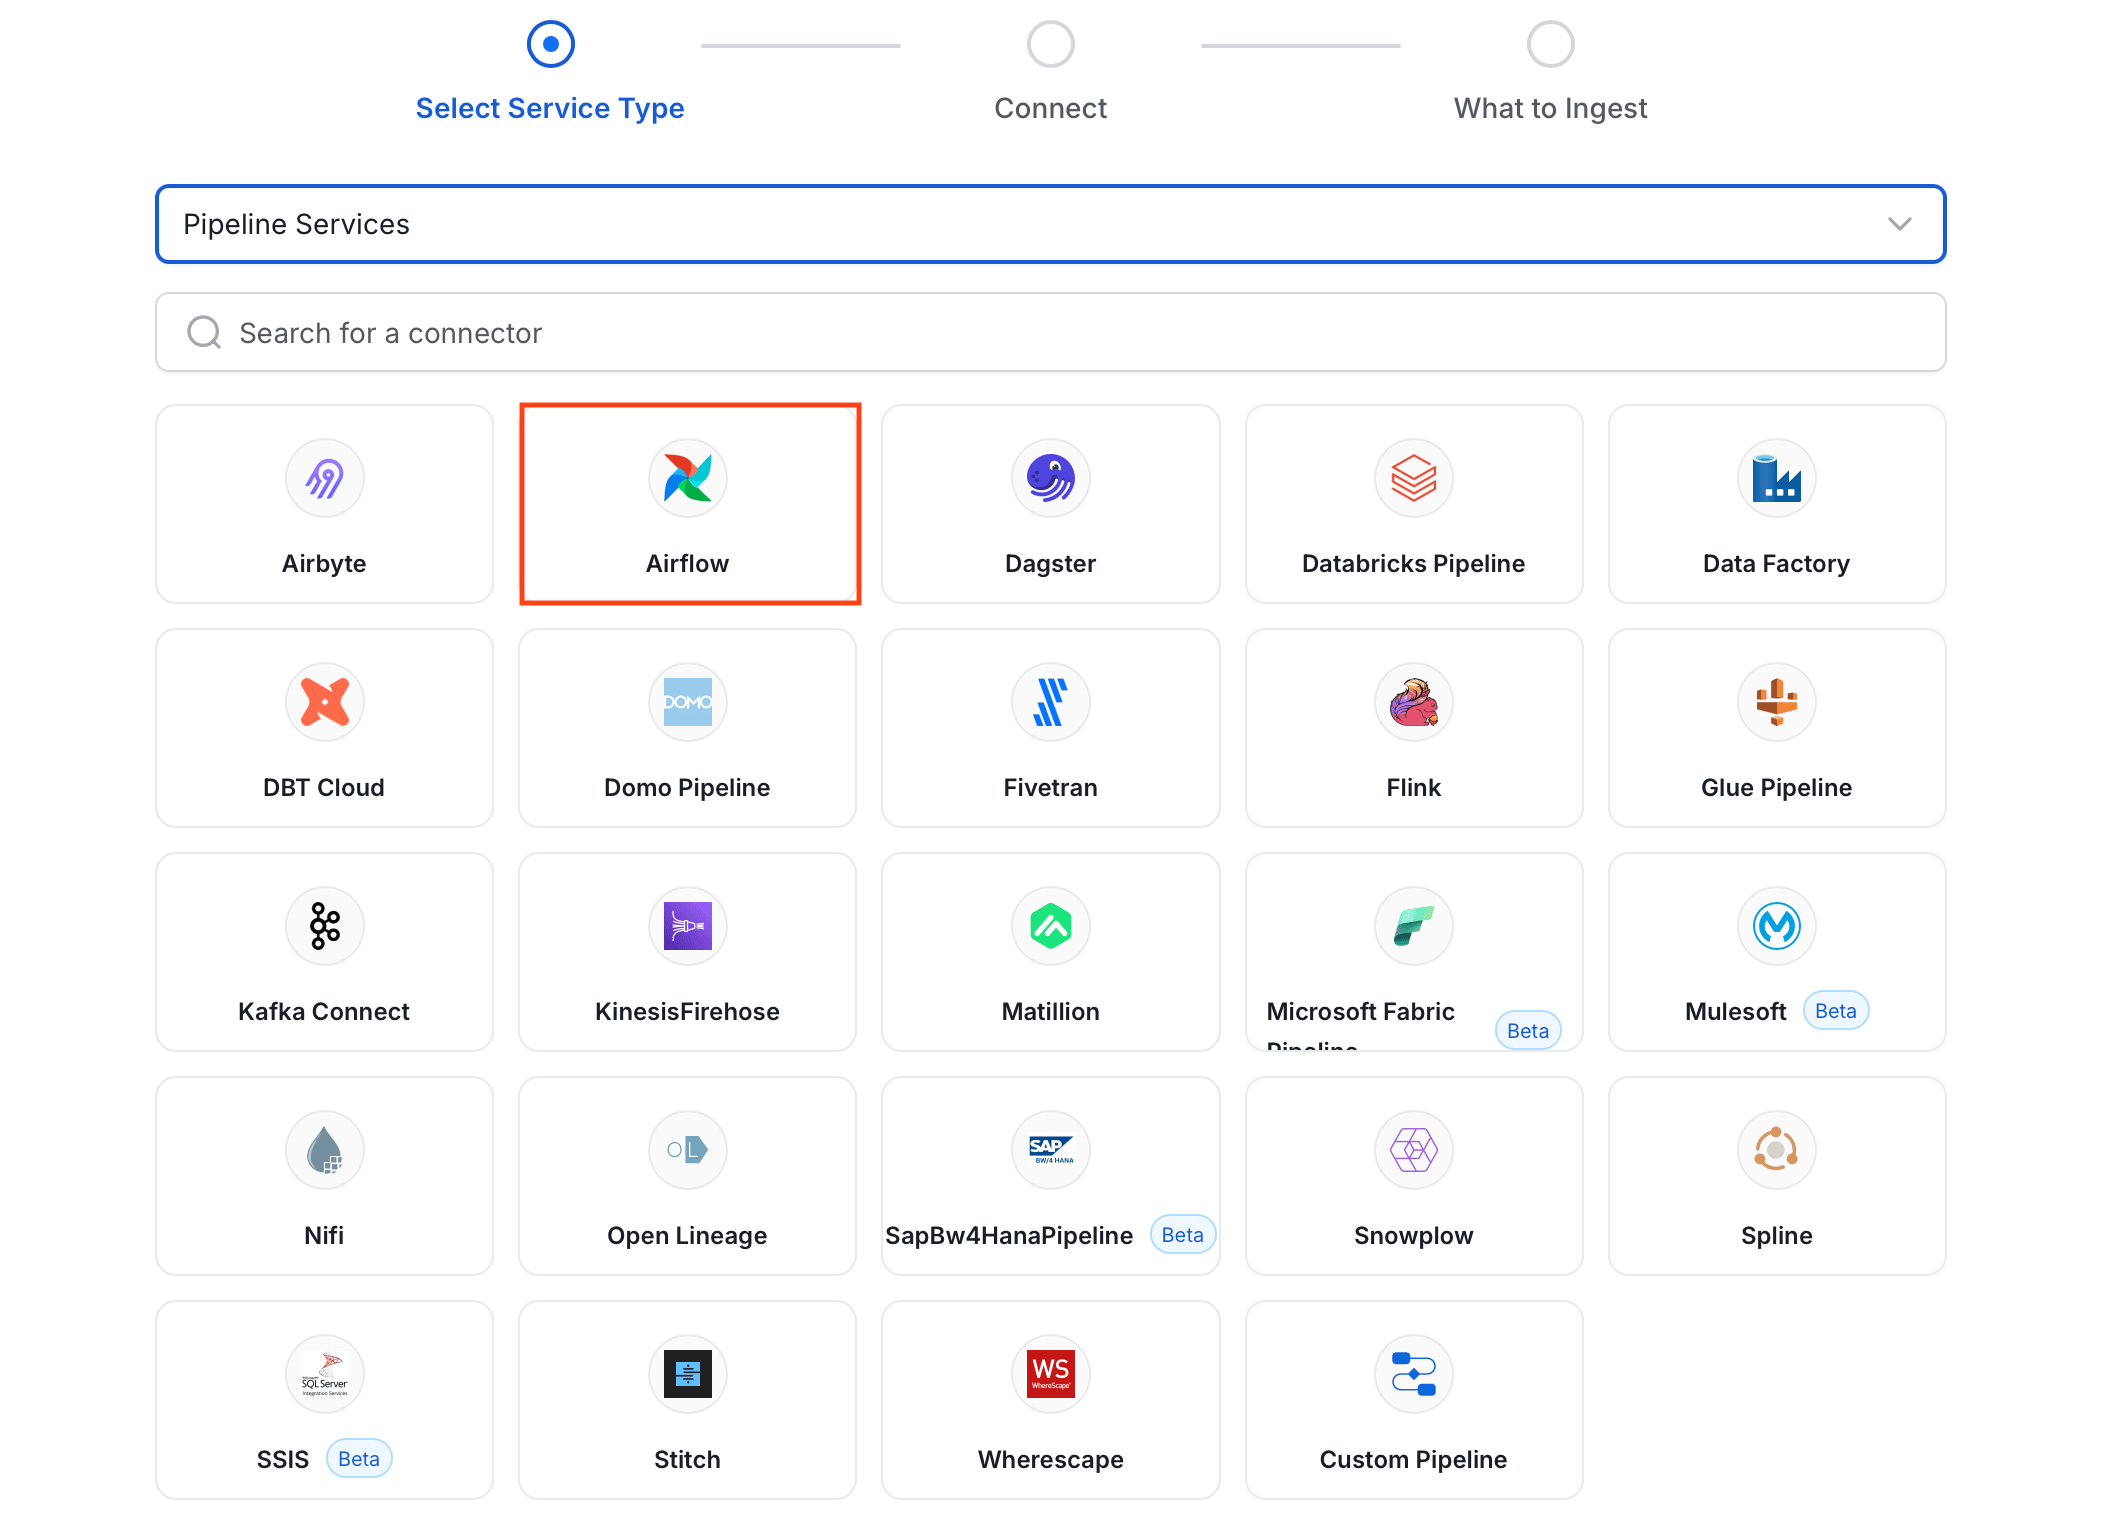Click the Airbyte label text
This screenshot has width=2102, height=1536.
tap(324, 564)
